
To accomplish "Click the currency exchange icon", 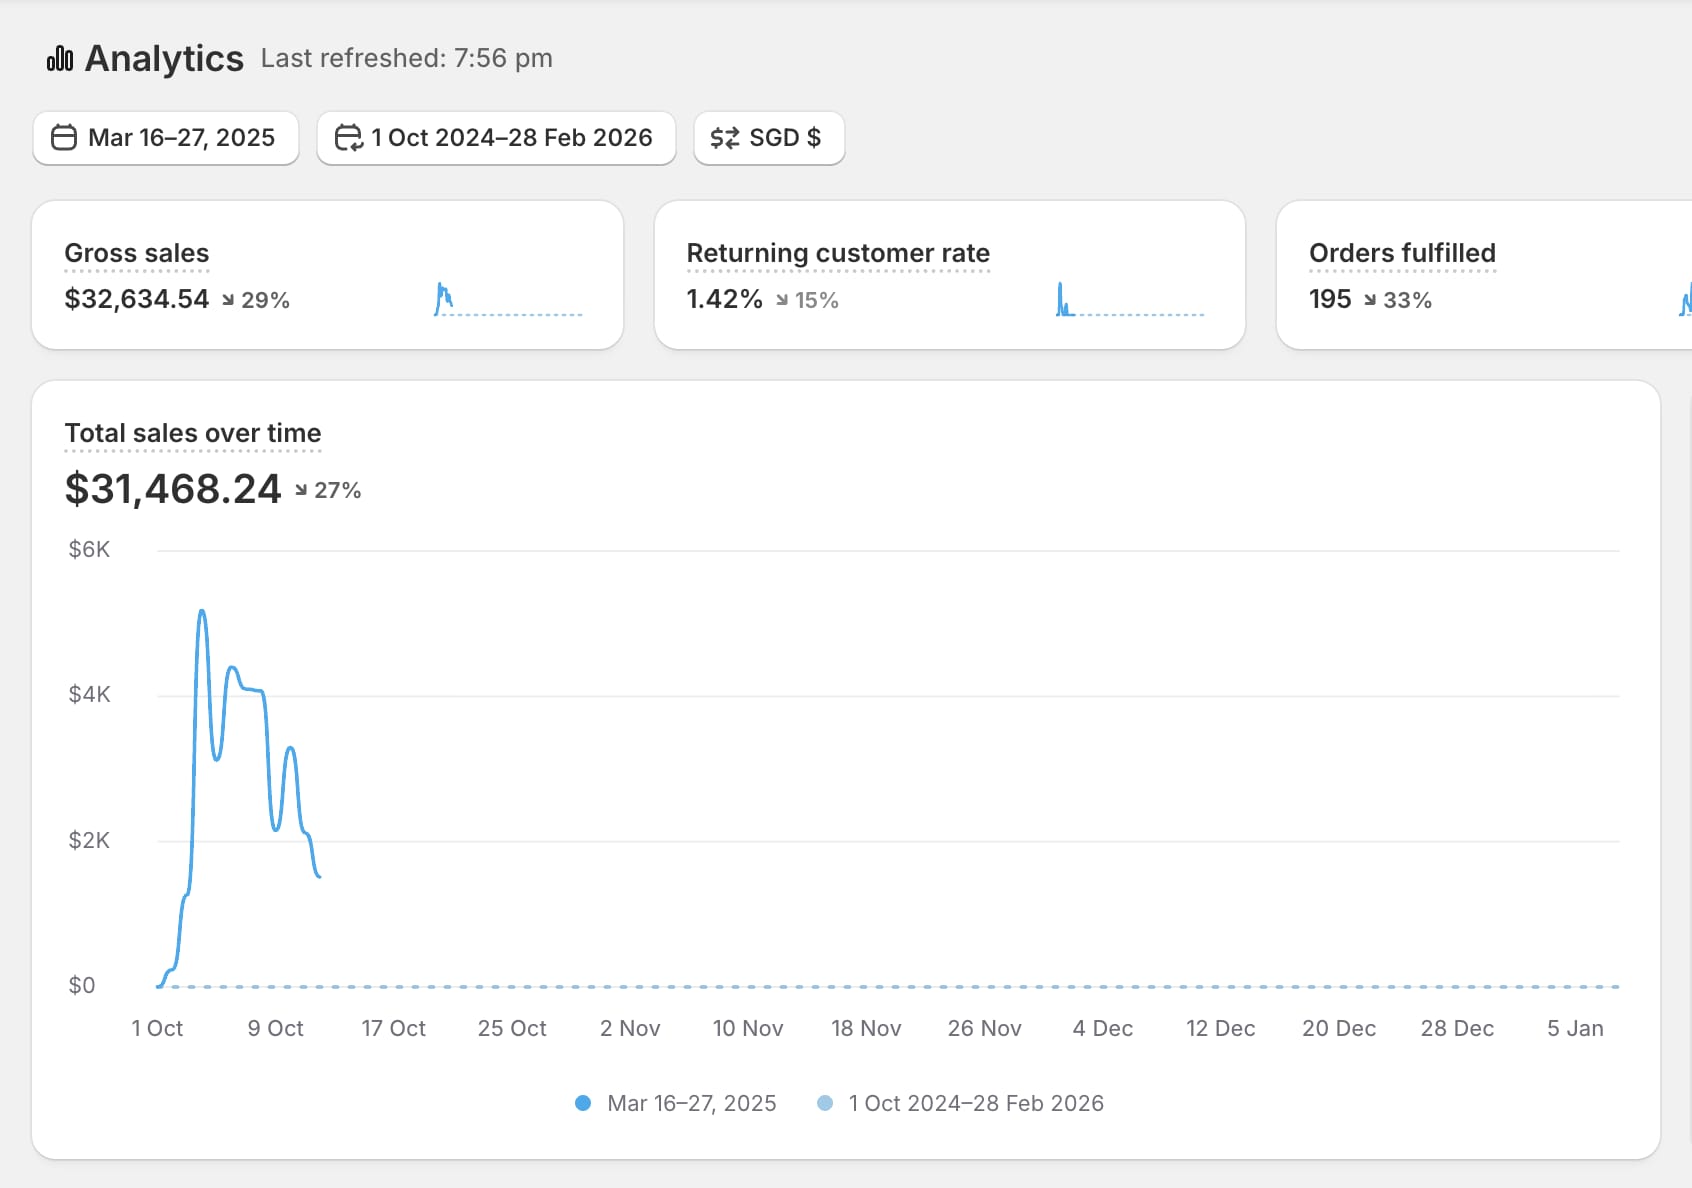I will pyautogui.click(x=725, y=138).
